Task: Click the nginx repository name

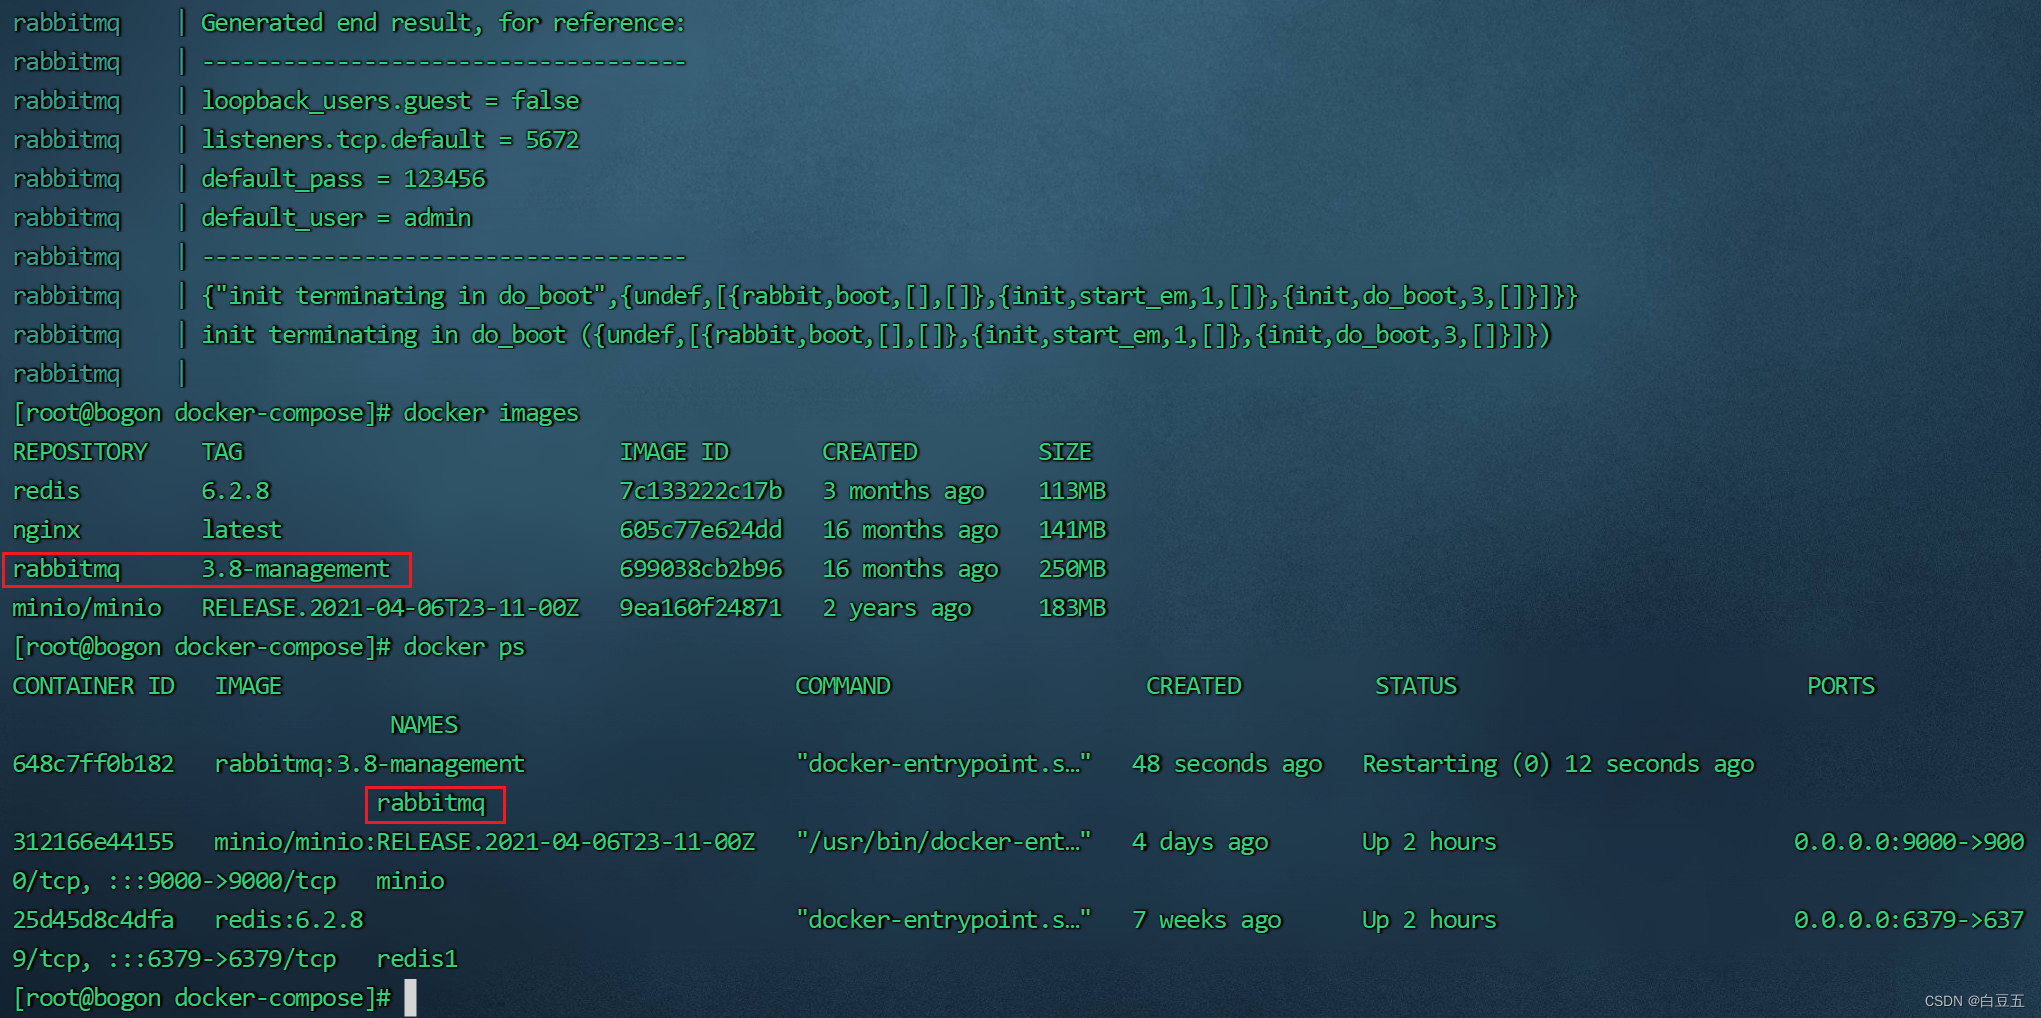Action: [46, 530]
